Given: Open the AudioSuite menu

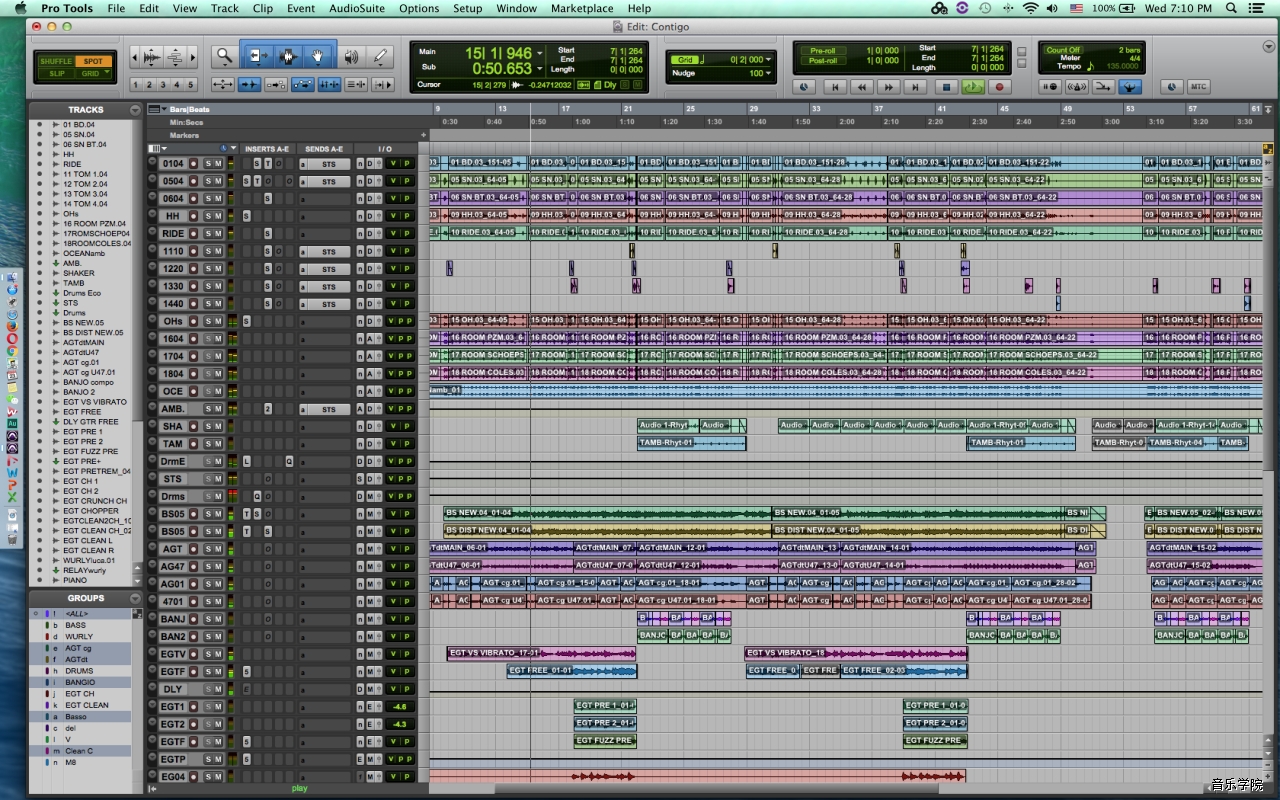Looking at the screenshot, I should click(x=357, y=8).
